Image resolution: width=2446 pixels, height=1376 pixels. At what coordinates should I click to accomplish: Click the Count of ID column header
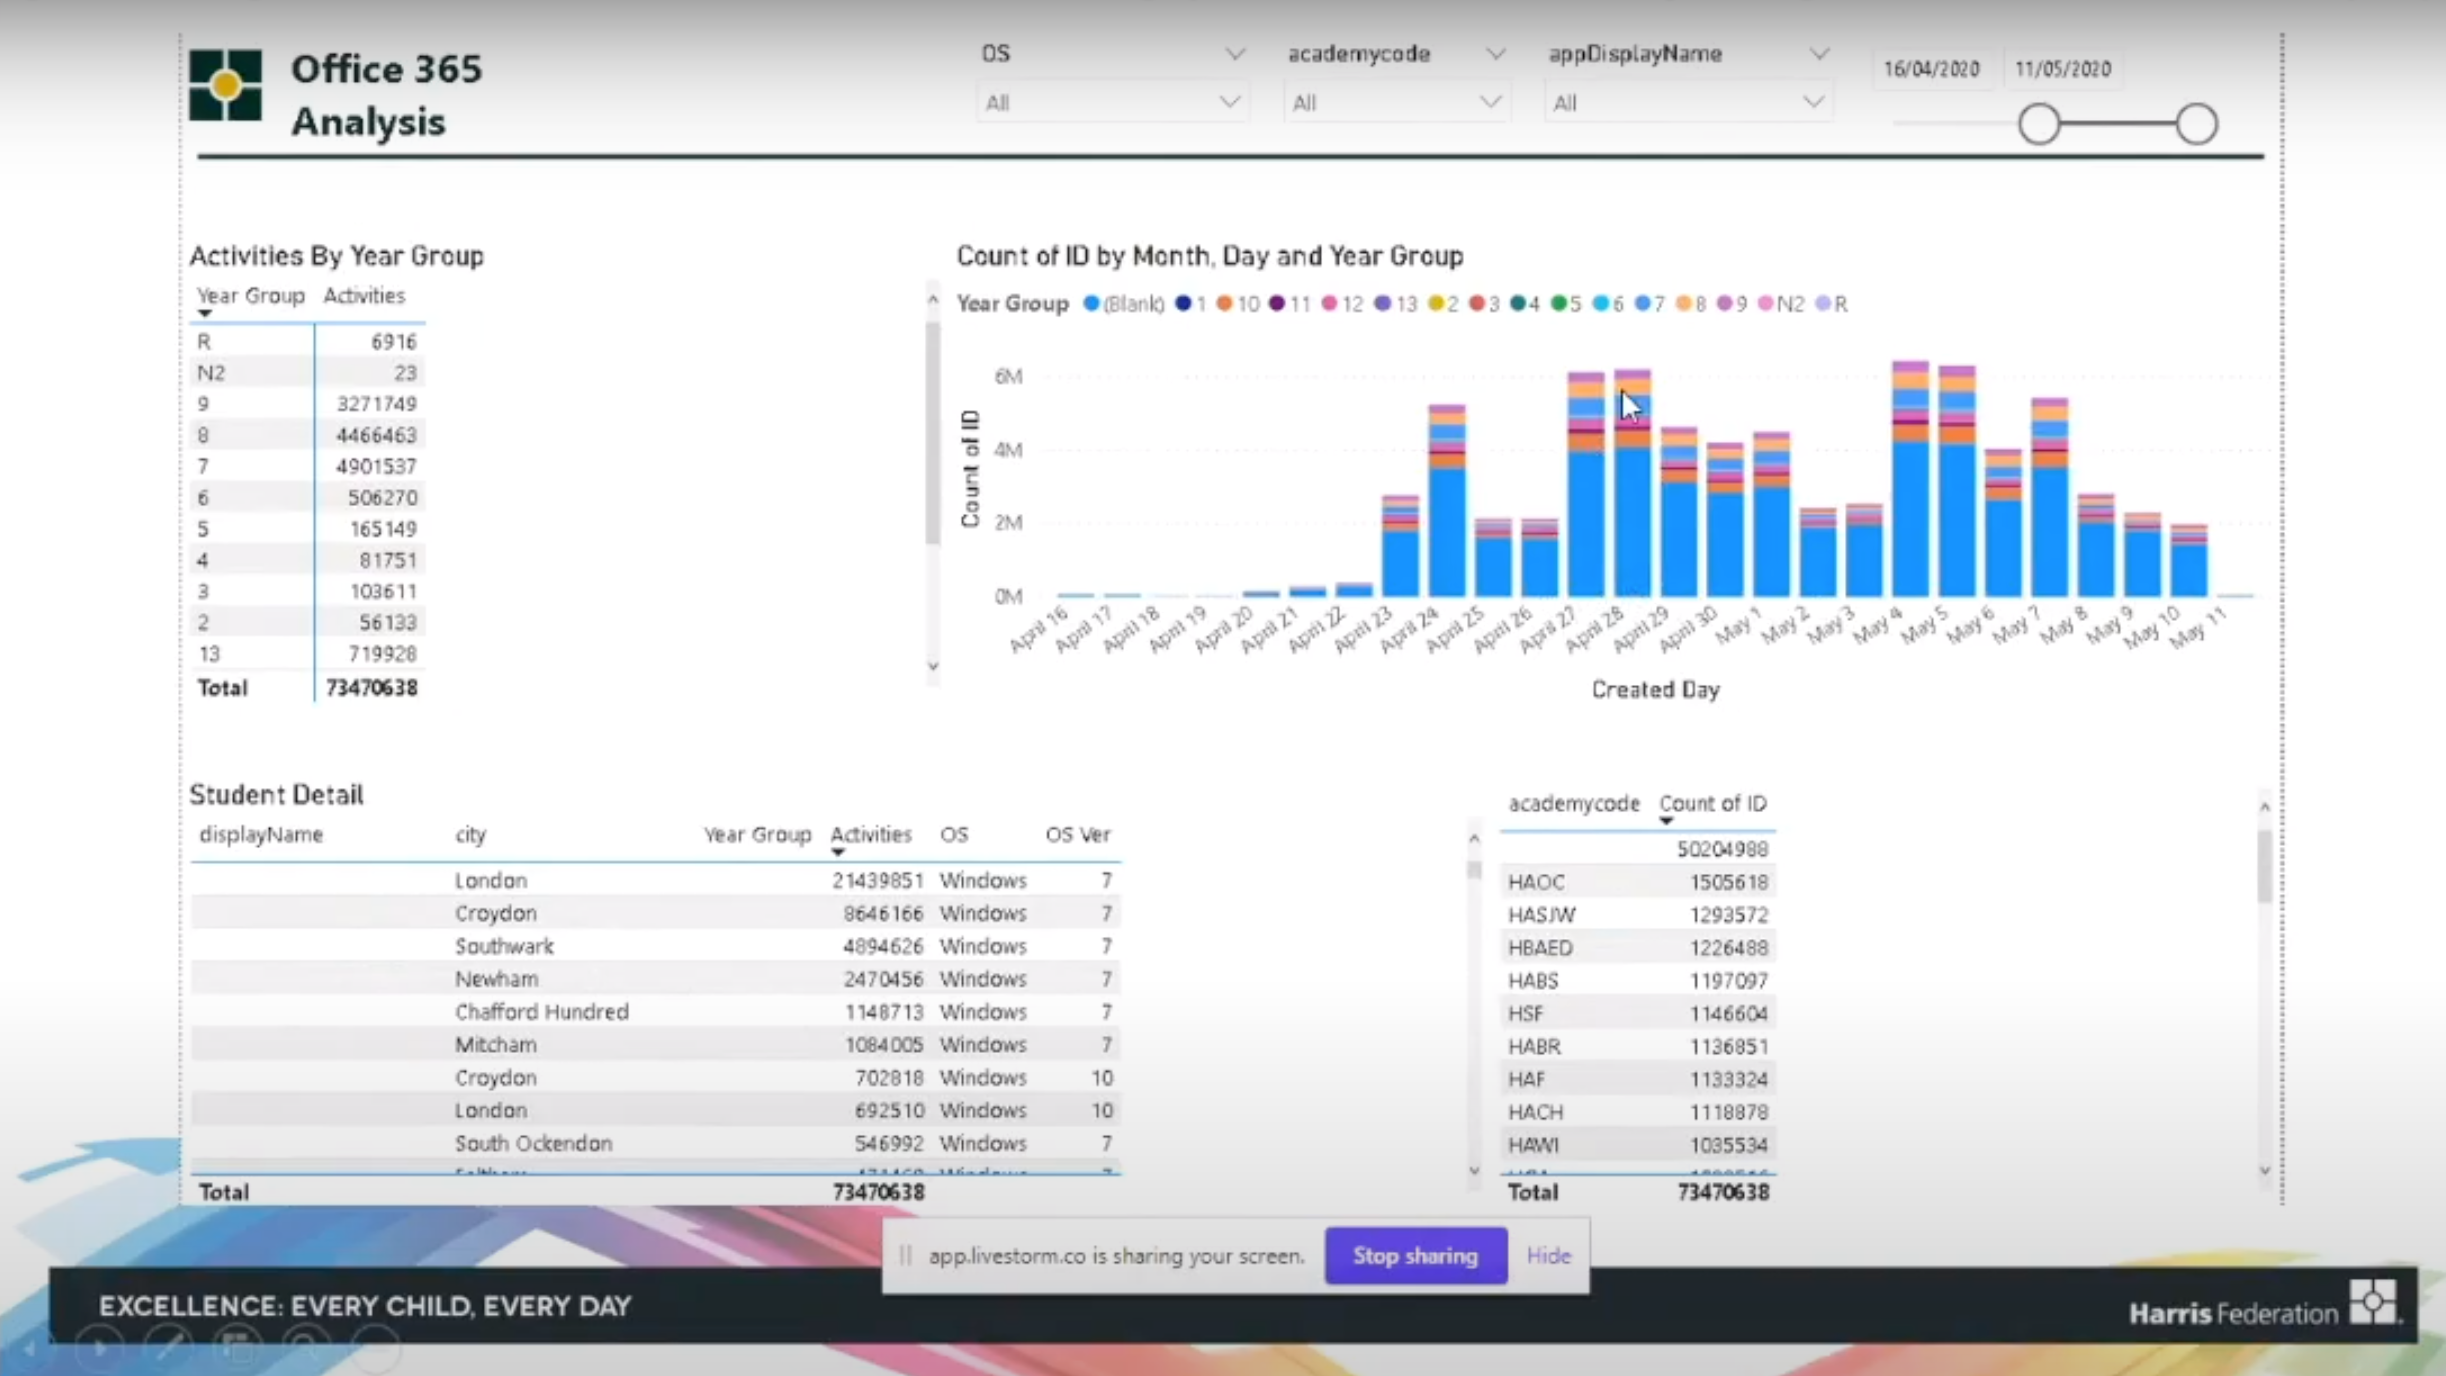(x=1712, y=804)
